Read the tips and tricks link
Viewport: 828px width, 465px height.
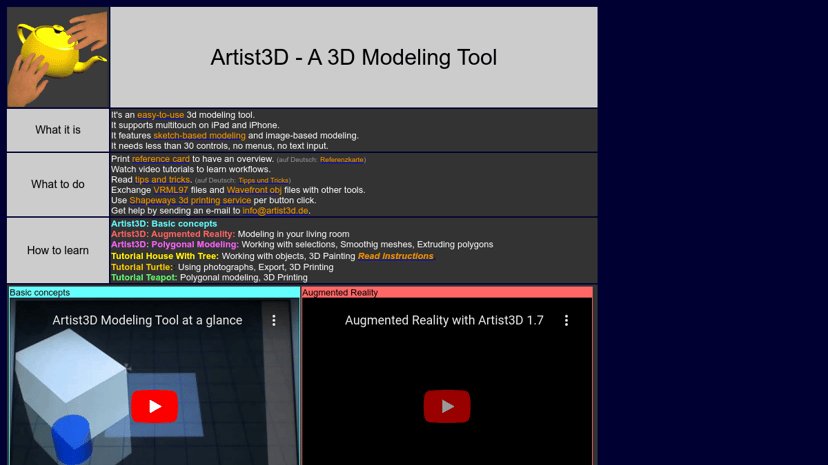tap(162, 179)
